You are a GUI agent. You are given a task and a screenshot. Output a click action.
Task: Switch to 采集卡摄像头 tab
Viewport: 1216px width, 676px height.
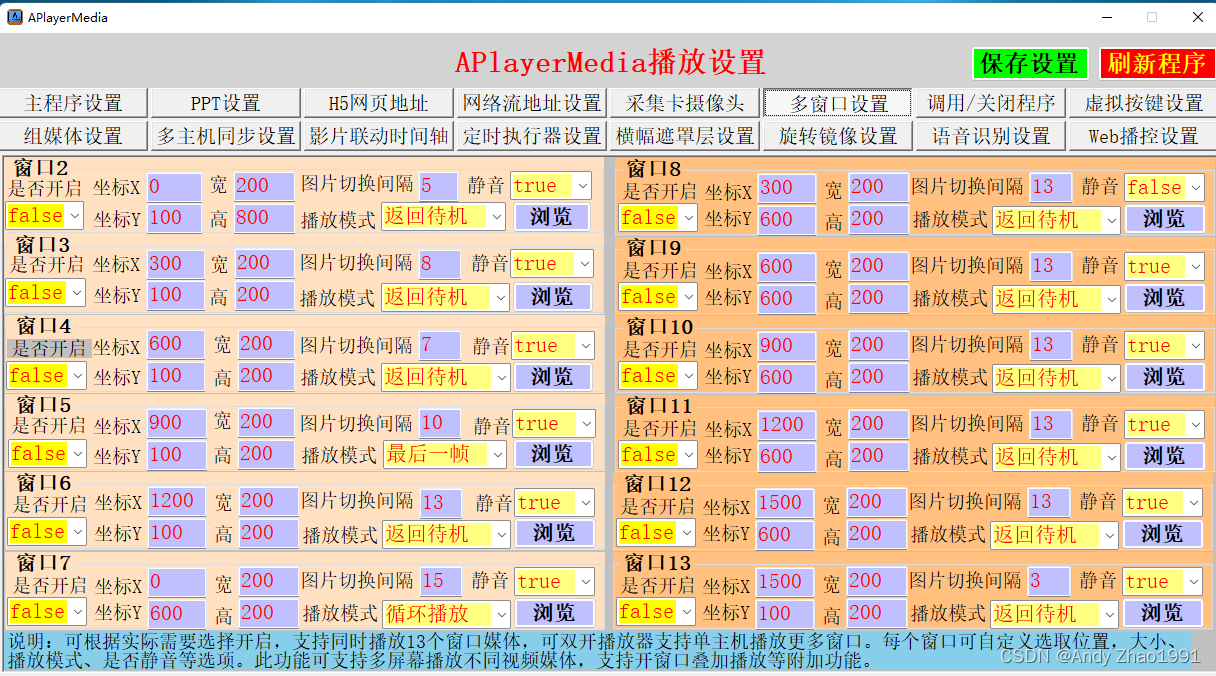coord(685,103)
